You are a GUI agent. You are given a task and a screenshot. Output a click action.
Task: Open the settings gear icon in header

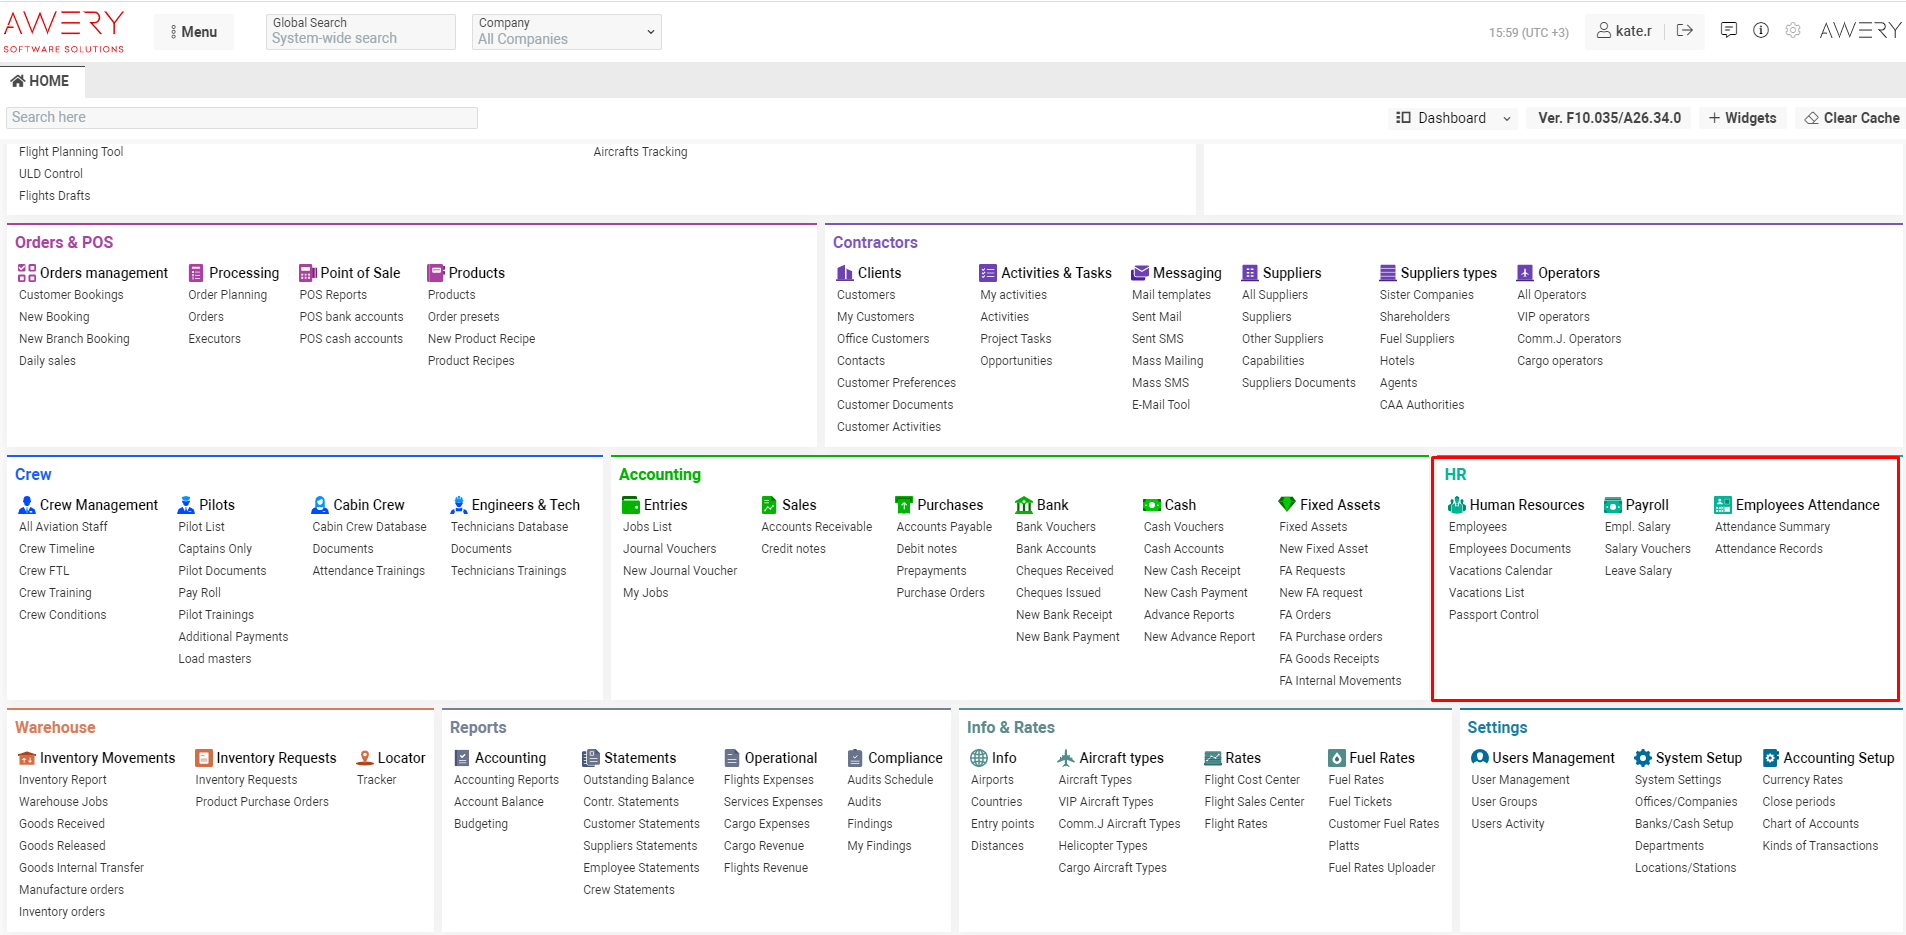tap(1793, 31)
